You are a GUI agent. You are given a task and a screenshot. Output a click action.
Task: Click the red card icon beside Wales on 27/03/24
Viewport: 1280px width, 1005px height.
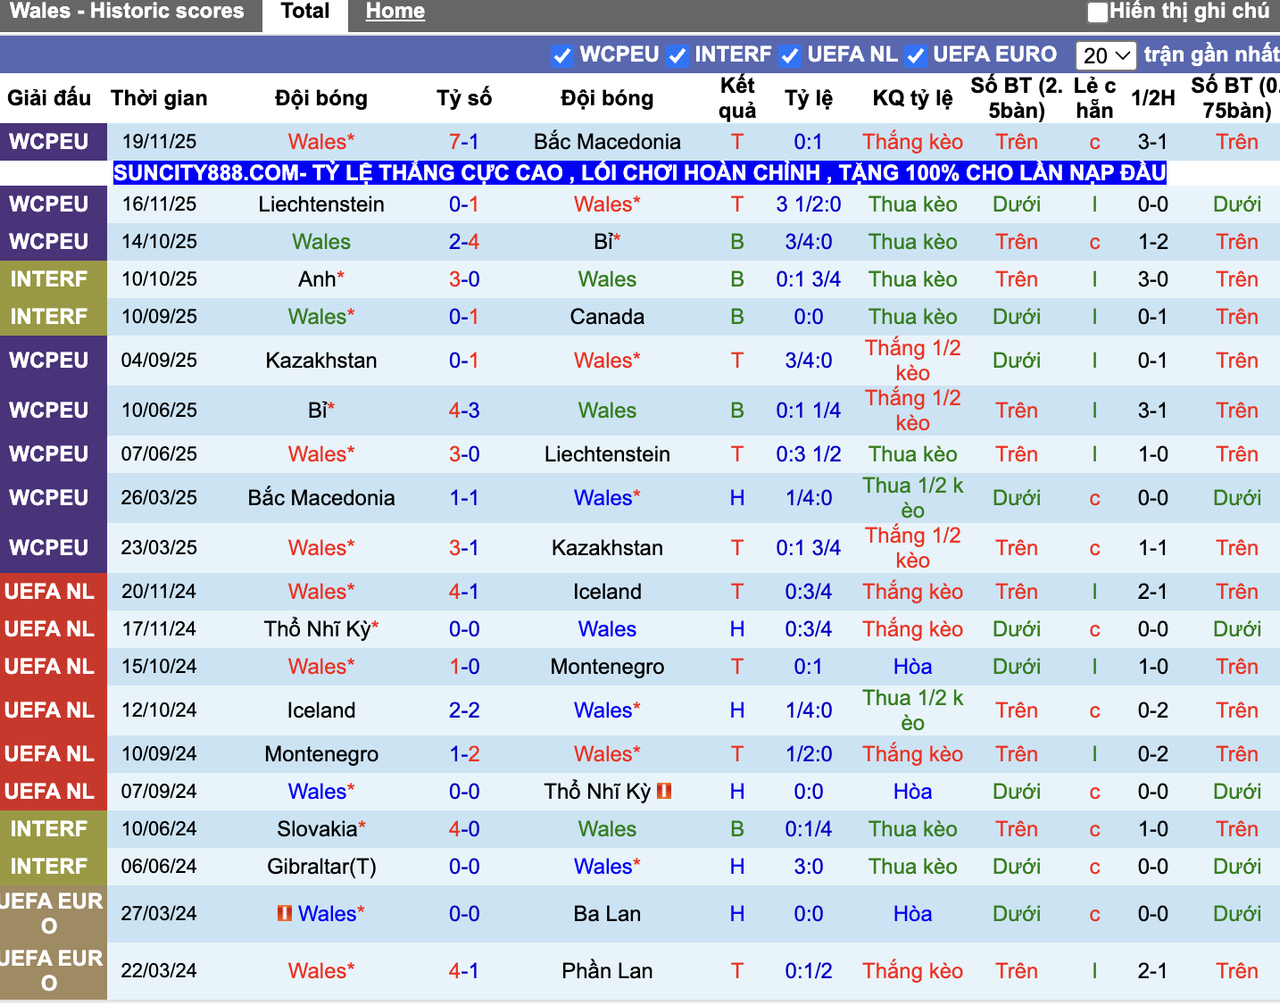tap(285, 913)
